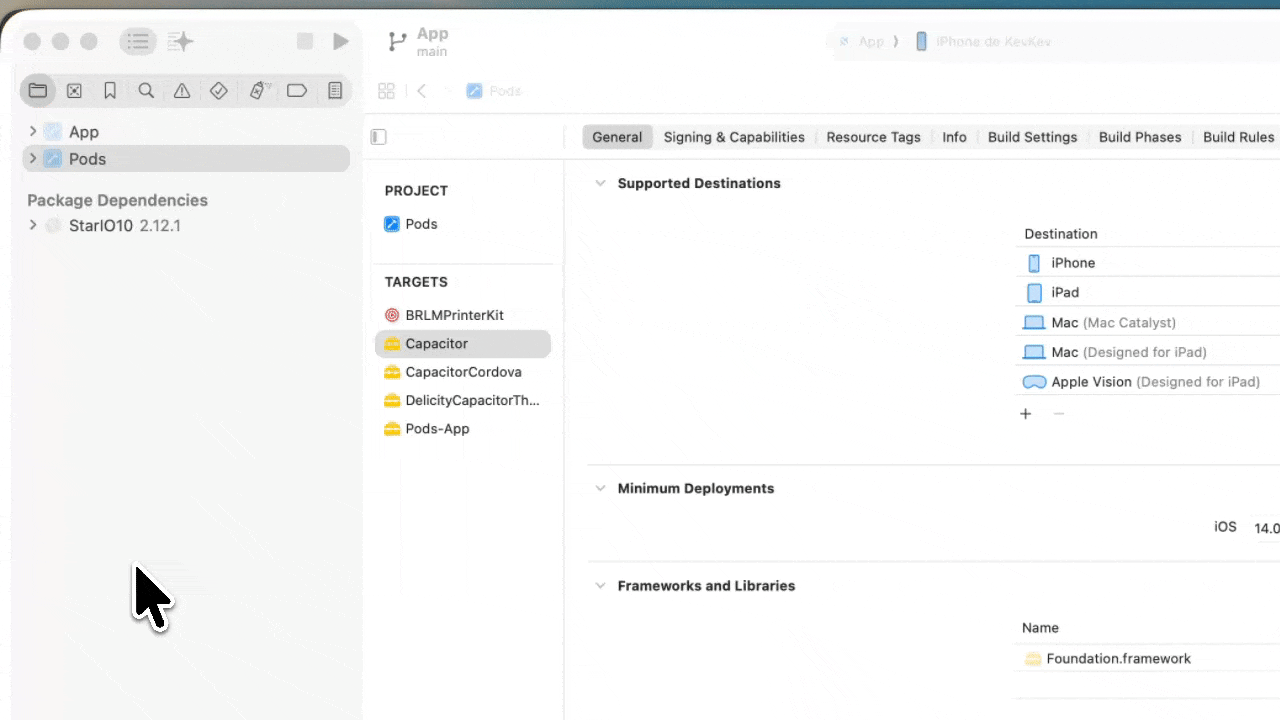Open the Project navigator folder icon
The height and width of the screenshot is (720, 1280).
point(38,91)
